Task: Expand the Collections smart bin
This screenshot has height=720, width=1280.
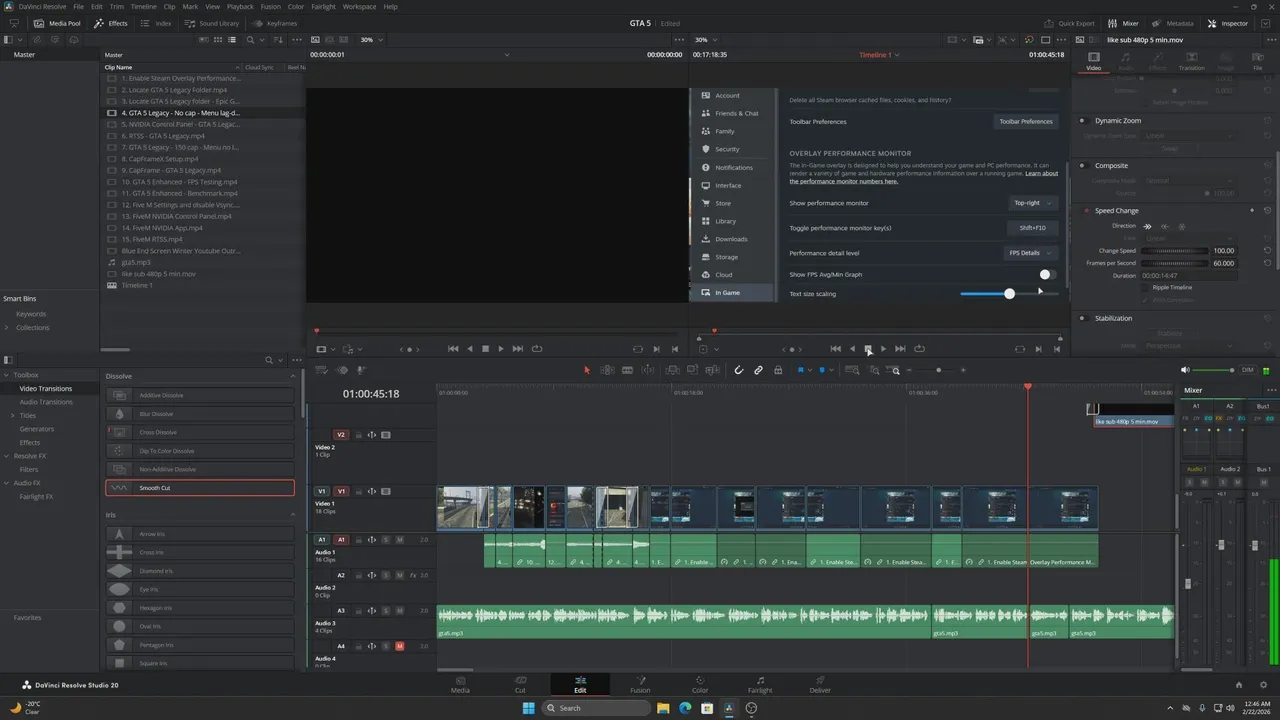Action: point(6,327)
